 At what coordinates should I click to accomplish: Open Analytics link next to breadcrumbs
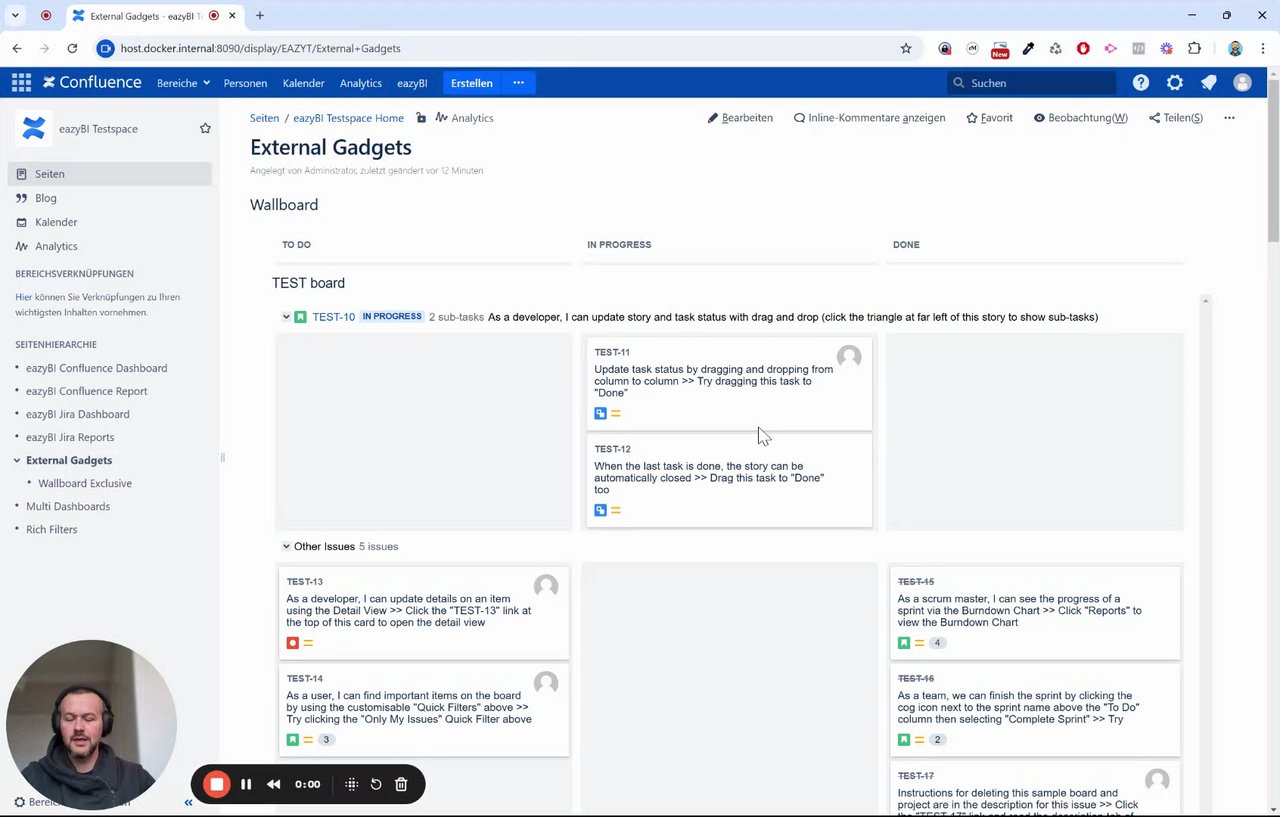coord(464,118)
